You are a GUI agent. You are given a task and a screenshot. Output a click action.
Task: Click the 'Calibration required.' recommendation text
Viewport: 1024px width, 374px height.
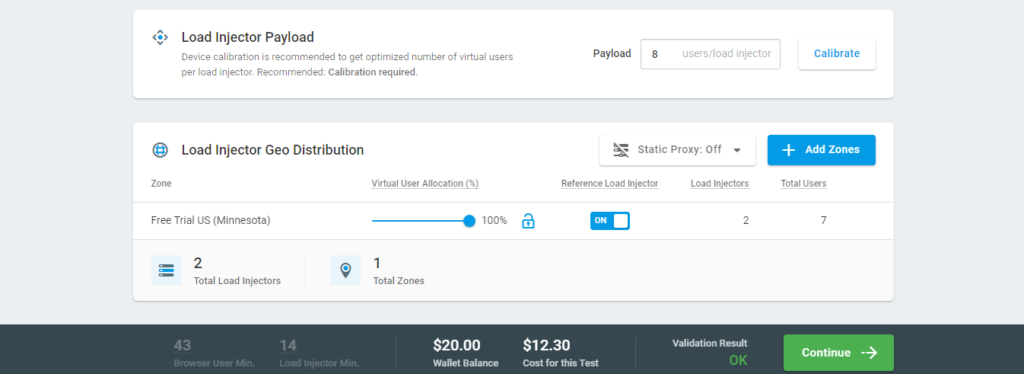click(x=372, y=72)
